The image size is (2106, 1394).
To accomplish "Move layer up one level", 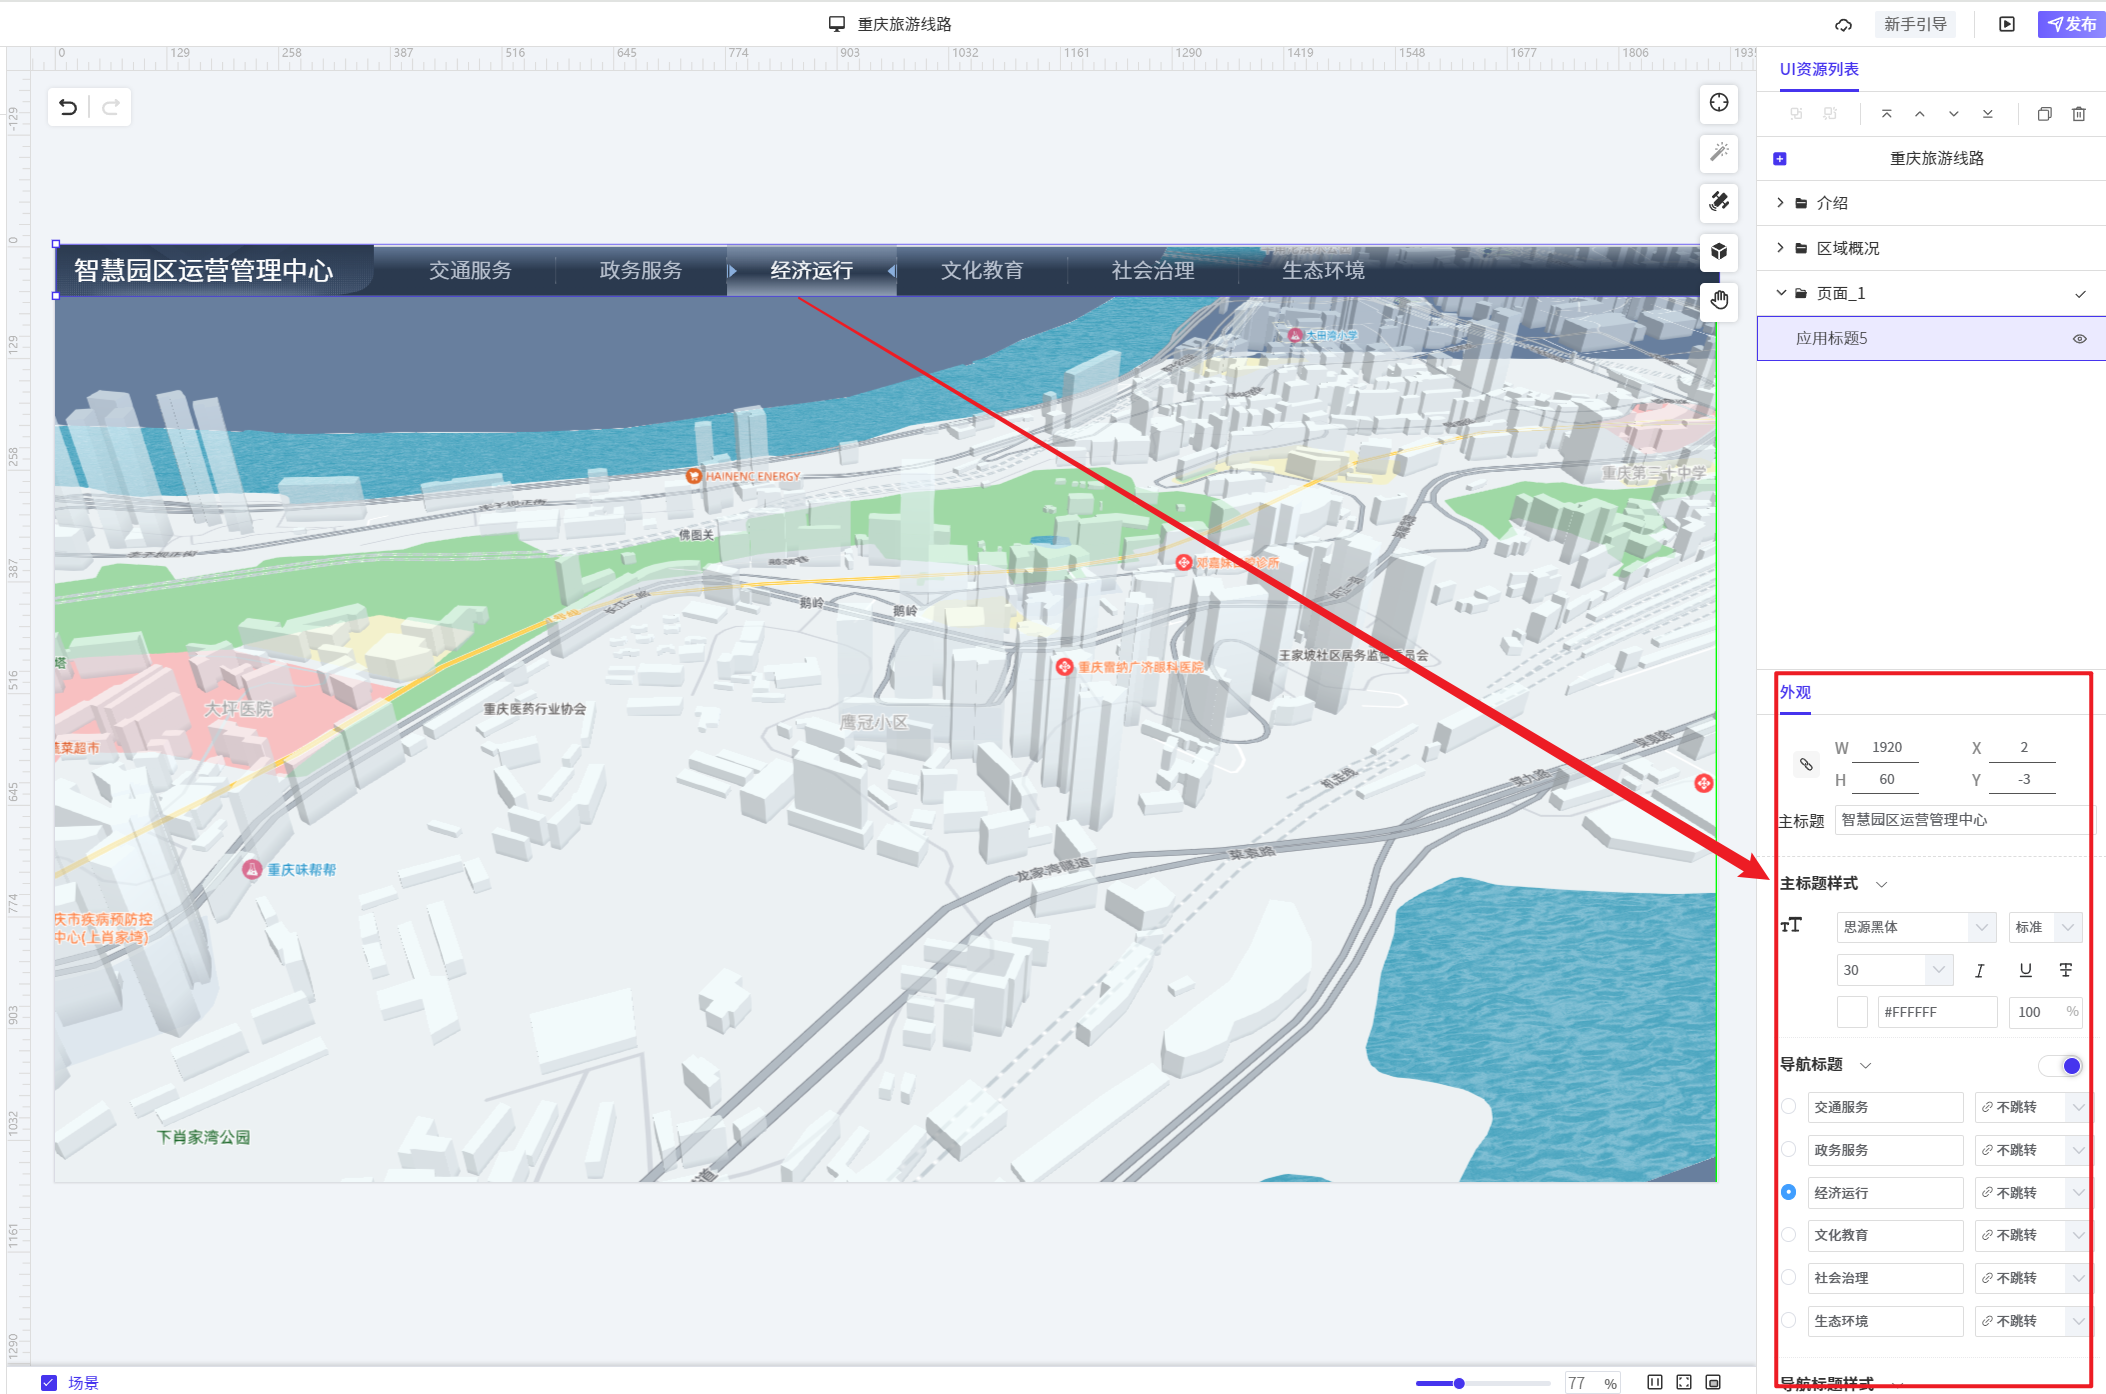I will [1920, 114].
